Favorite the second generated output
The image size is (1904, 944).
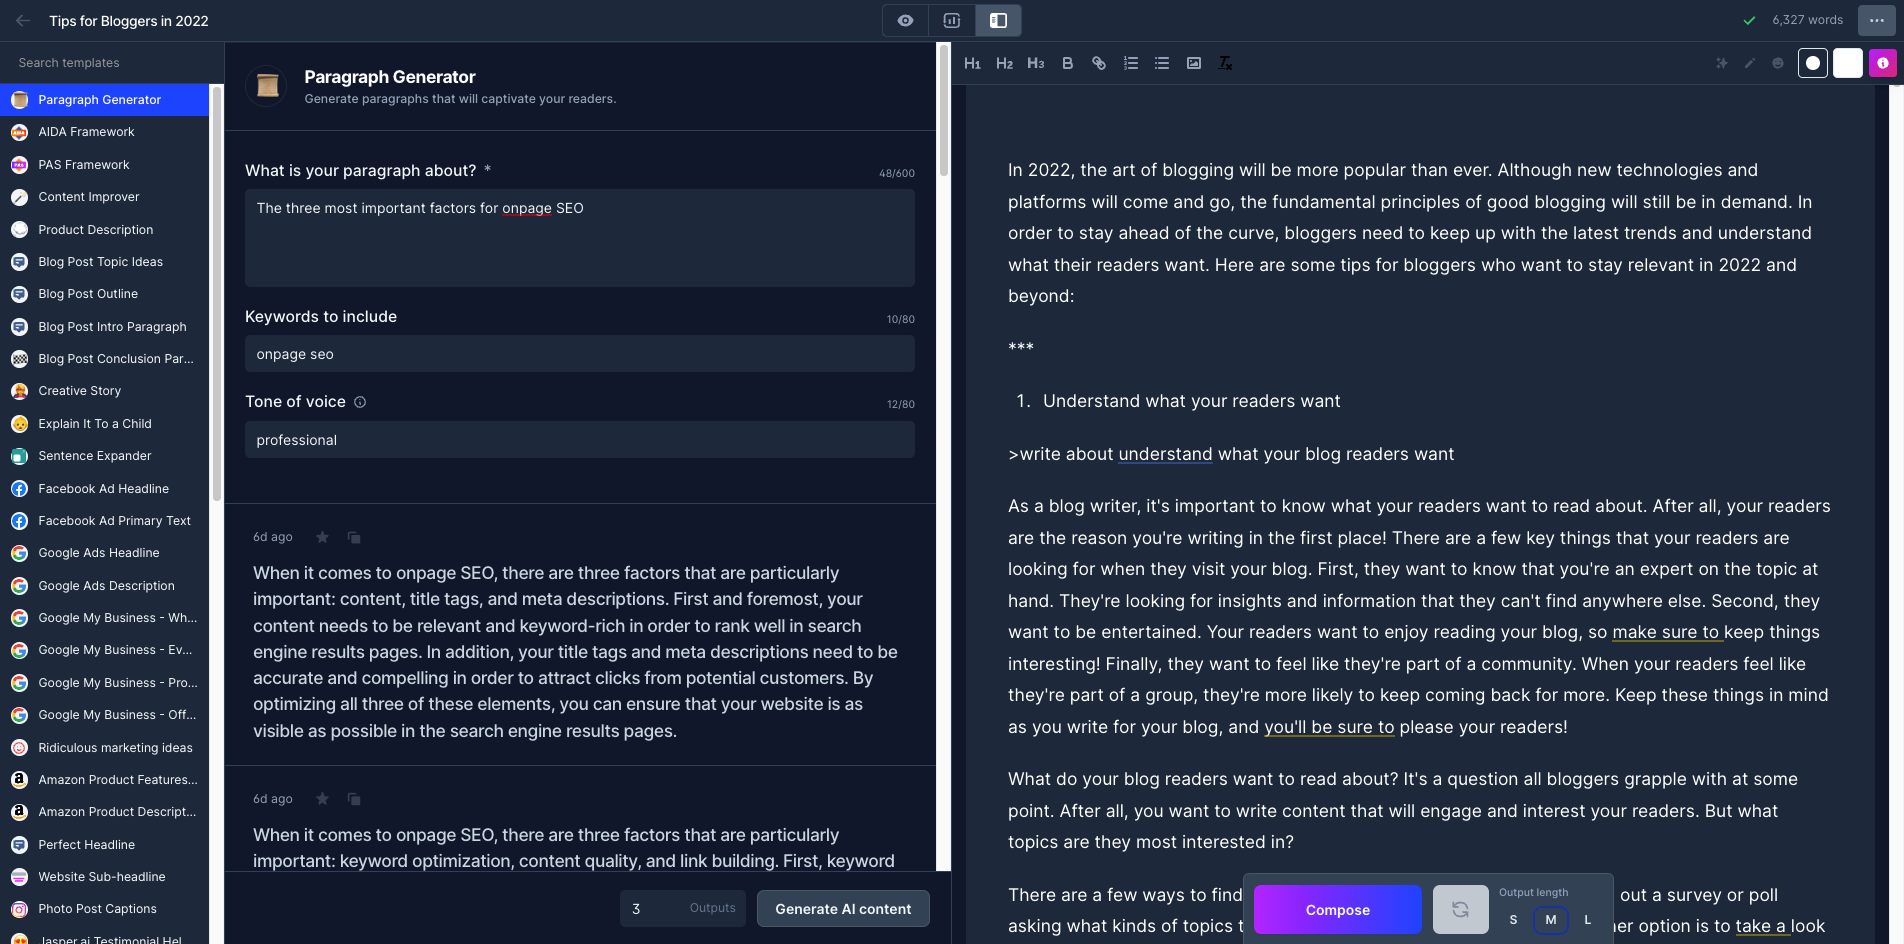coord(322,799)
